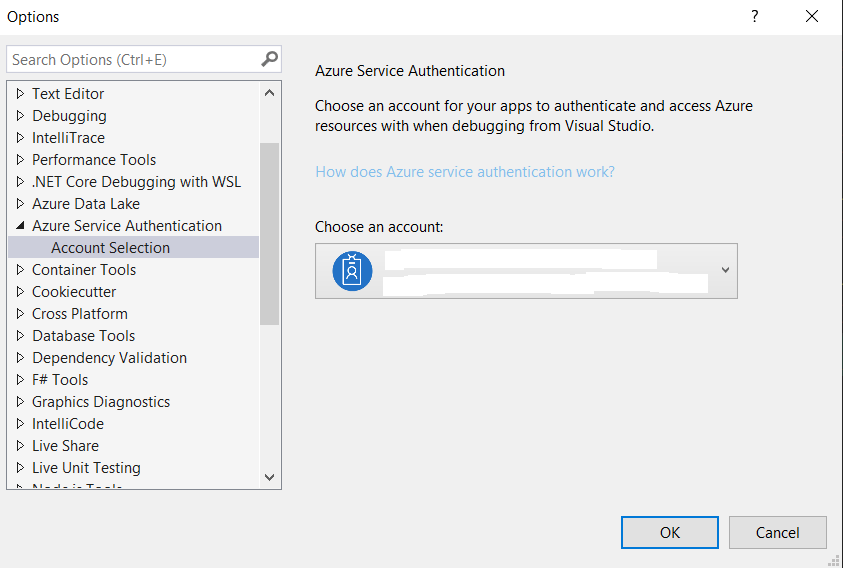
Task: Select Graphics Diagnostics label
Action: pyautogui.click(x=101, y=402)
